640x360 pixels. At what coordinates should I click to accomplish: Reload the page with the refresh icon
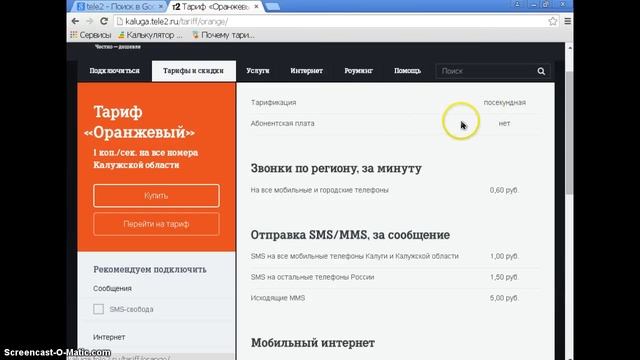104,21
